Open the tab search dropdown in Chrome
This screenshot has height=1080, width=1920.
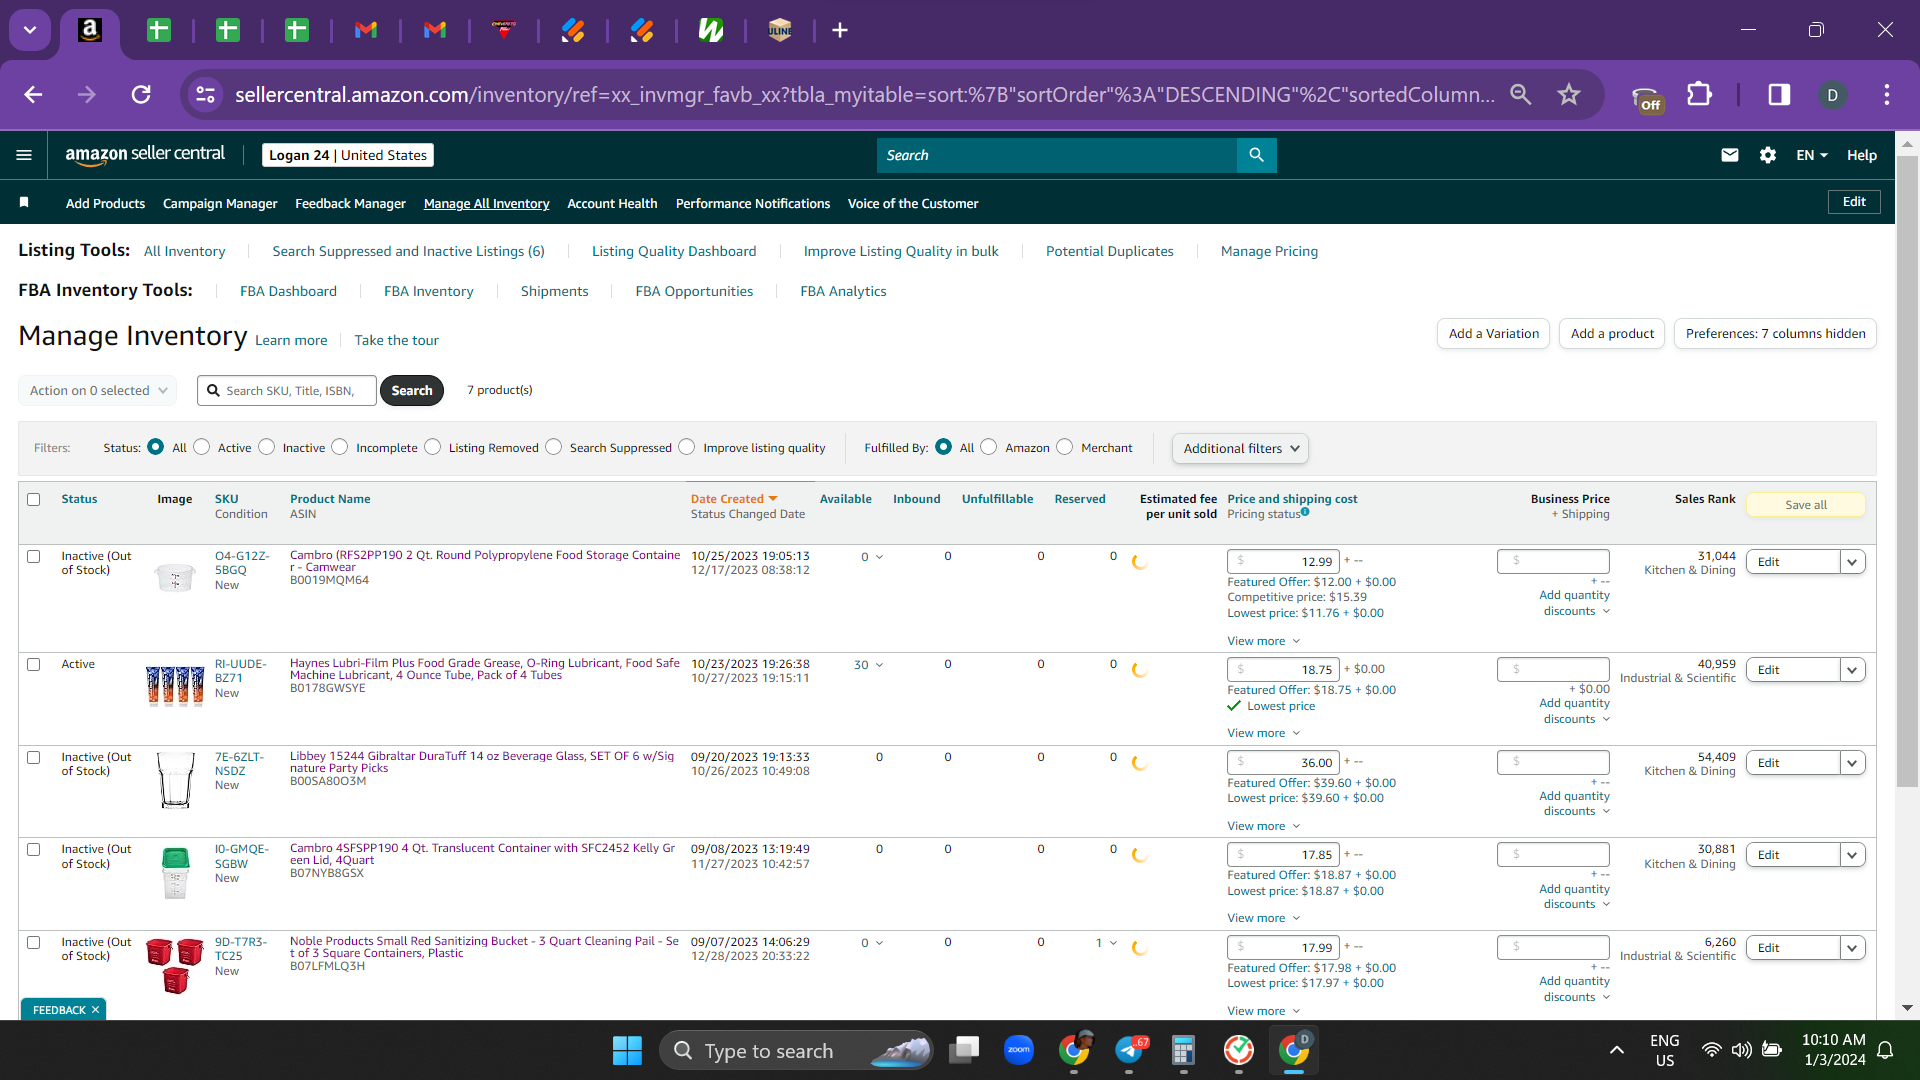click(30, 30)
